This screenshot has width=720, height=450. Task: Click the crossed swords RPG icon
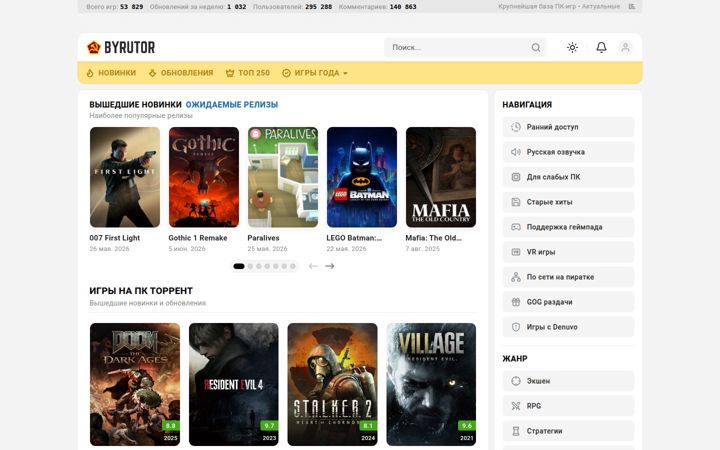(x=516, y=406)
